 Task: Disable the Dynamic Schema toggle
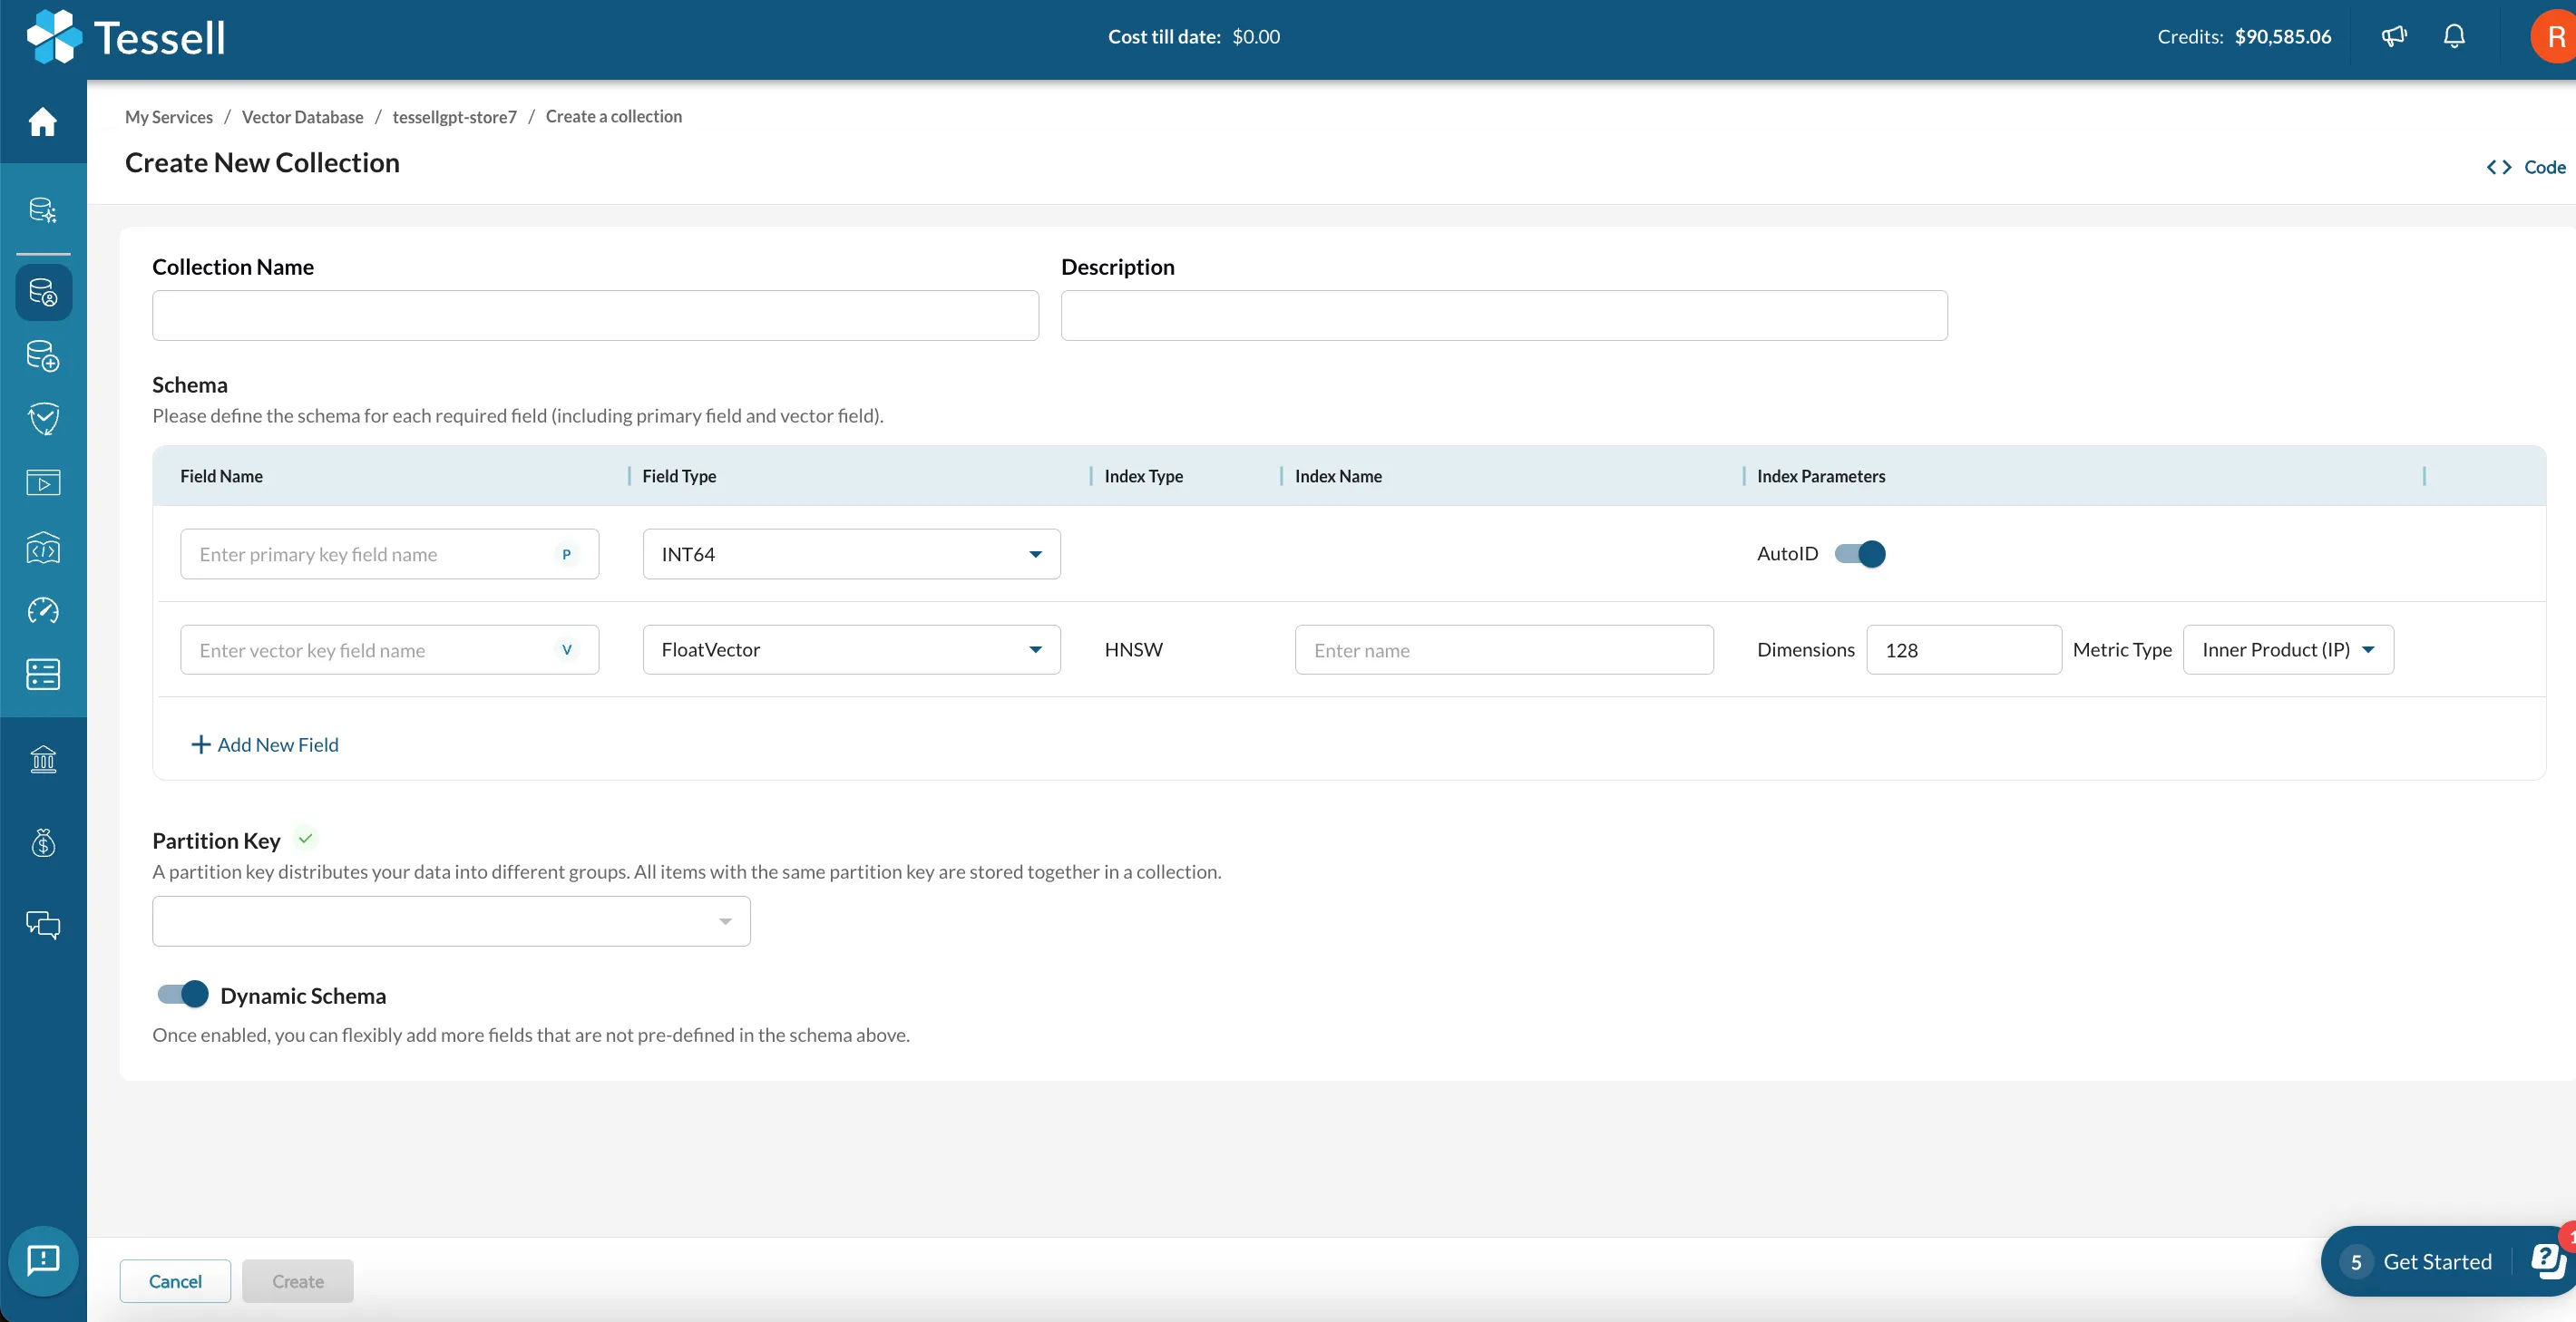[x=183, y=994]
